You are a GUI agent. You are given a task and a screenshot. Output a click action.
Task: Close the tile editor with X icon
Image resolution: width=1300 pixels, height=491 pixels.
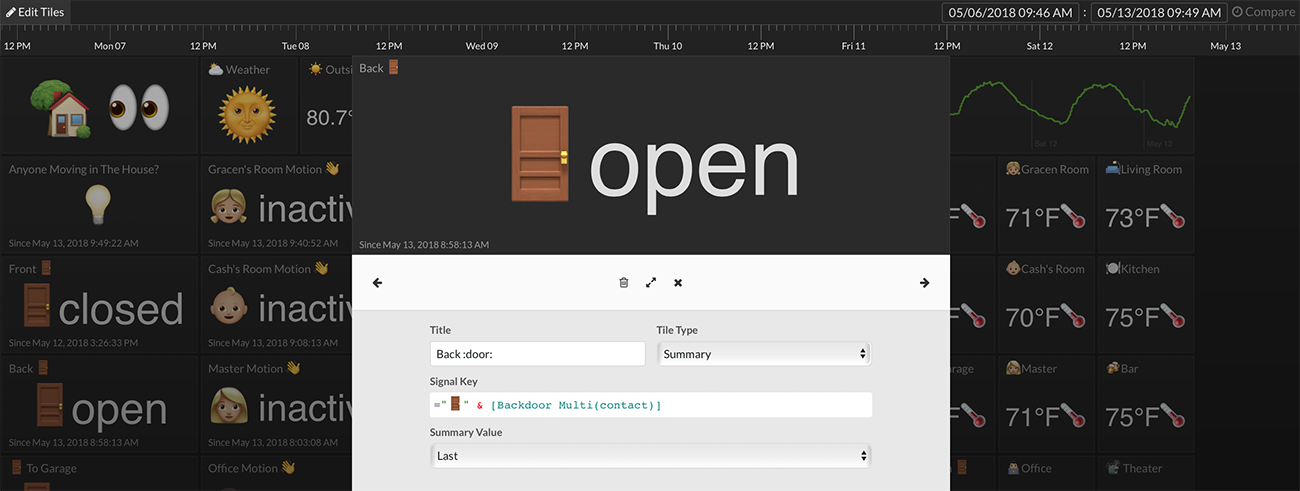678,283
